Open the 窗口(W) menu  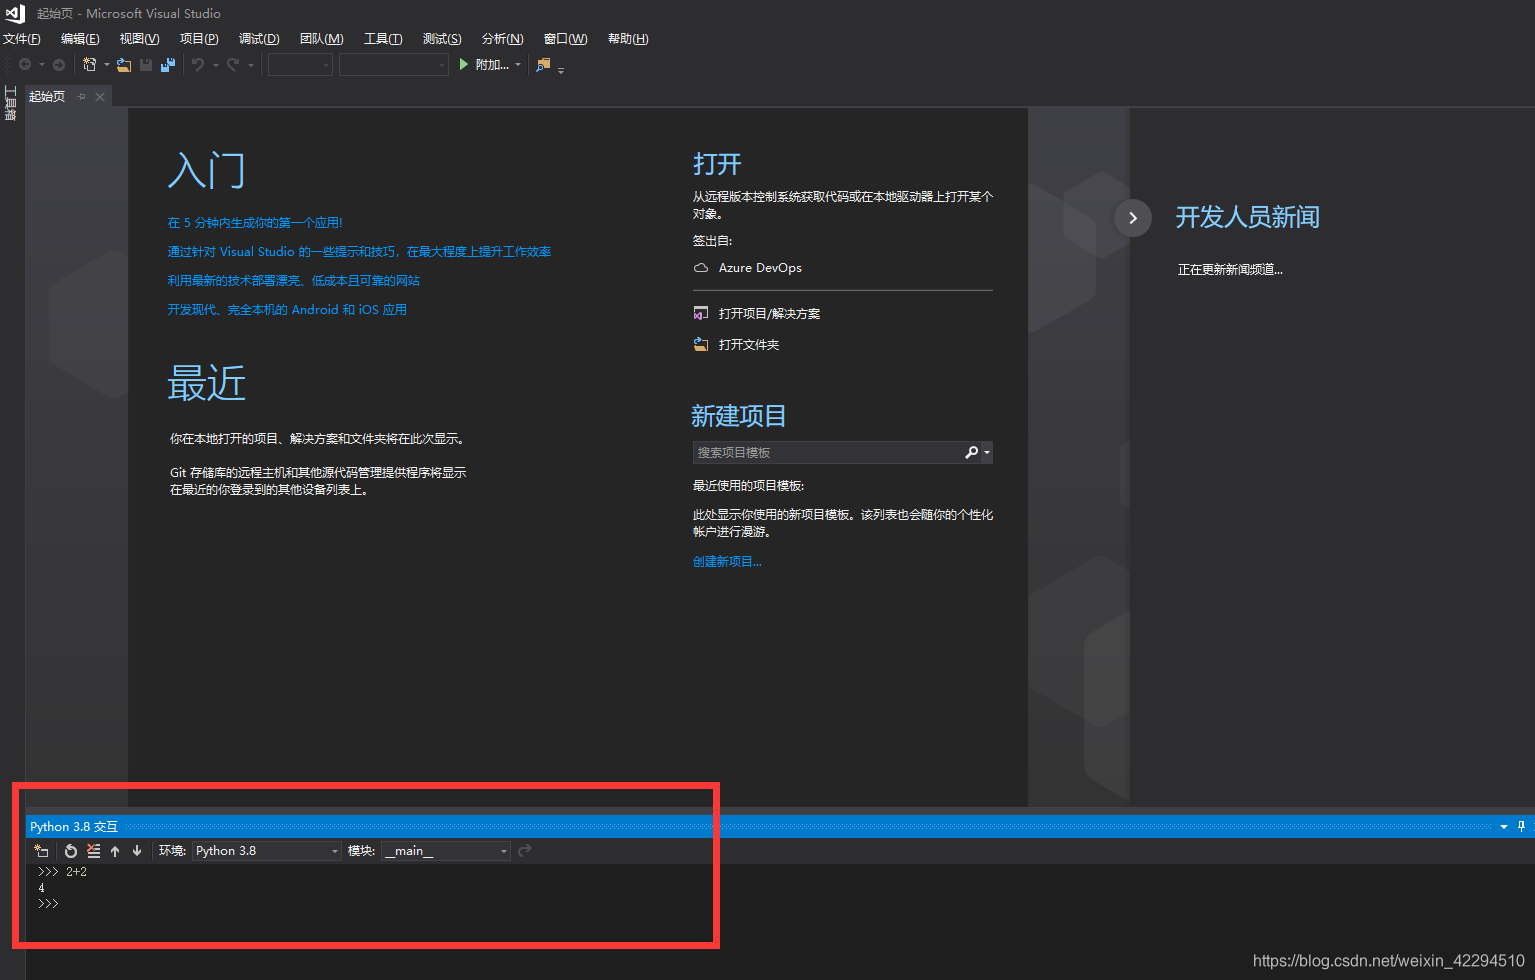tap(566, 39)
